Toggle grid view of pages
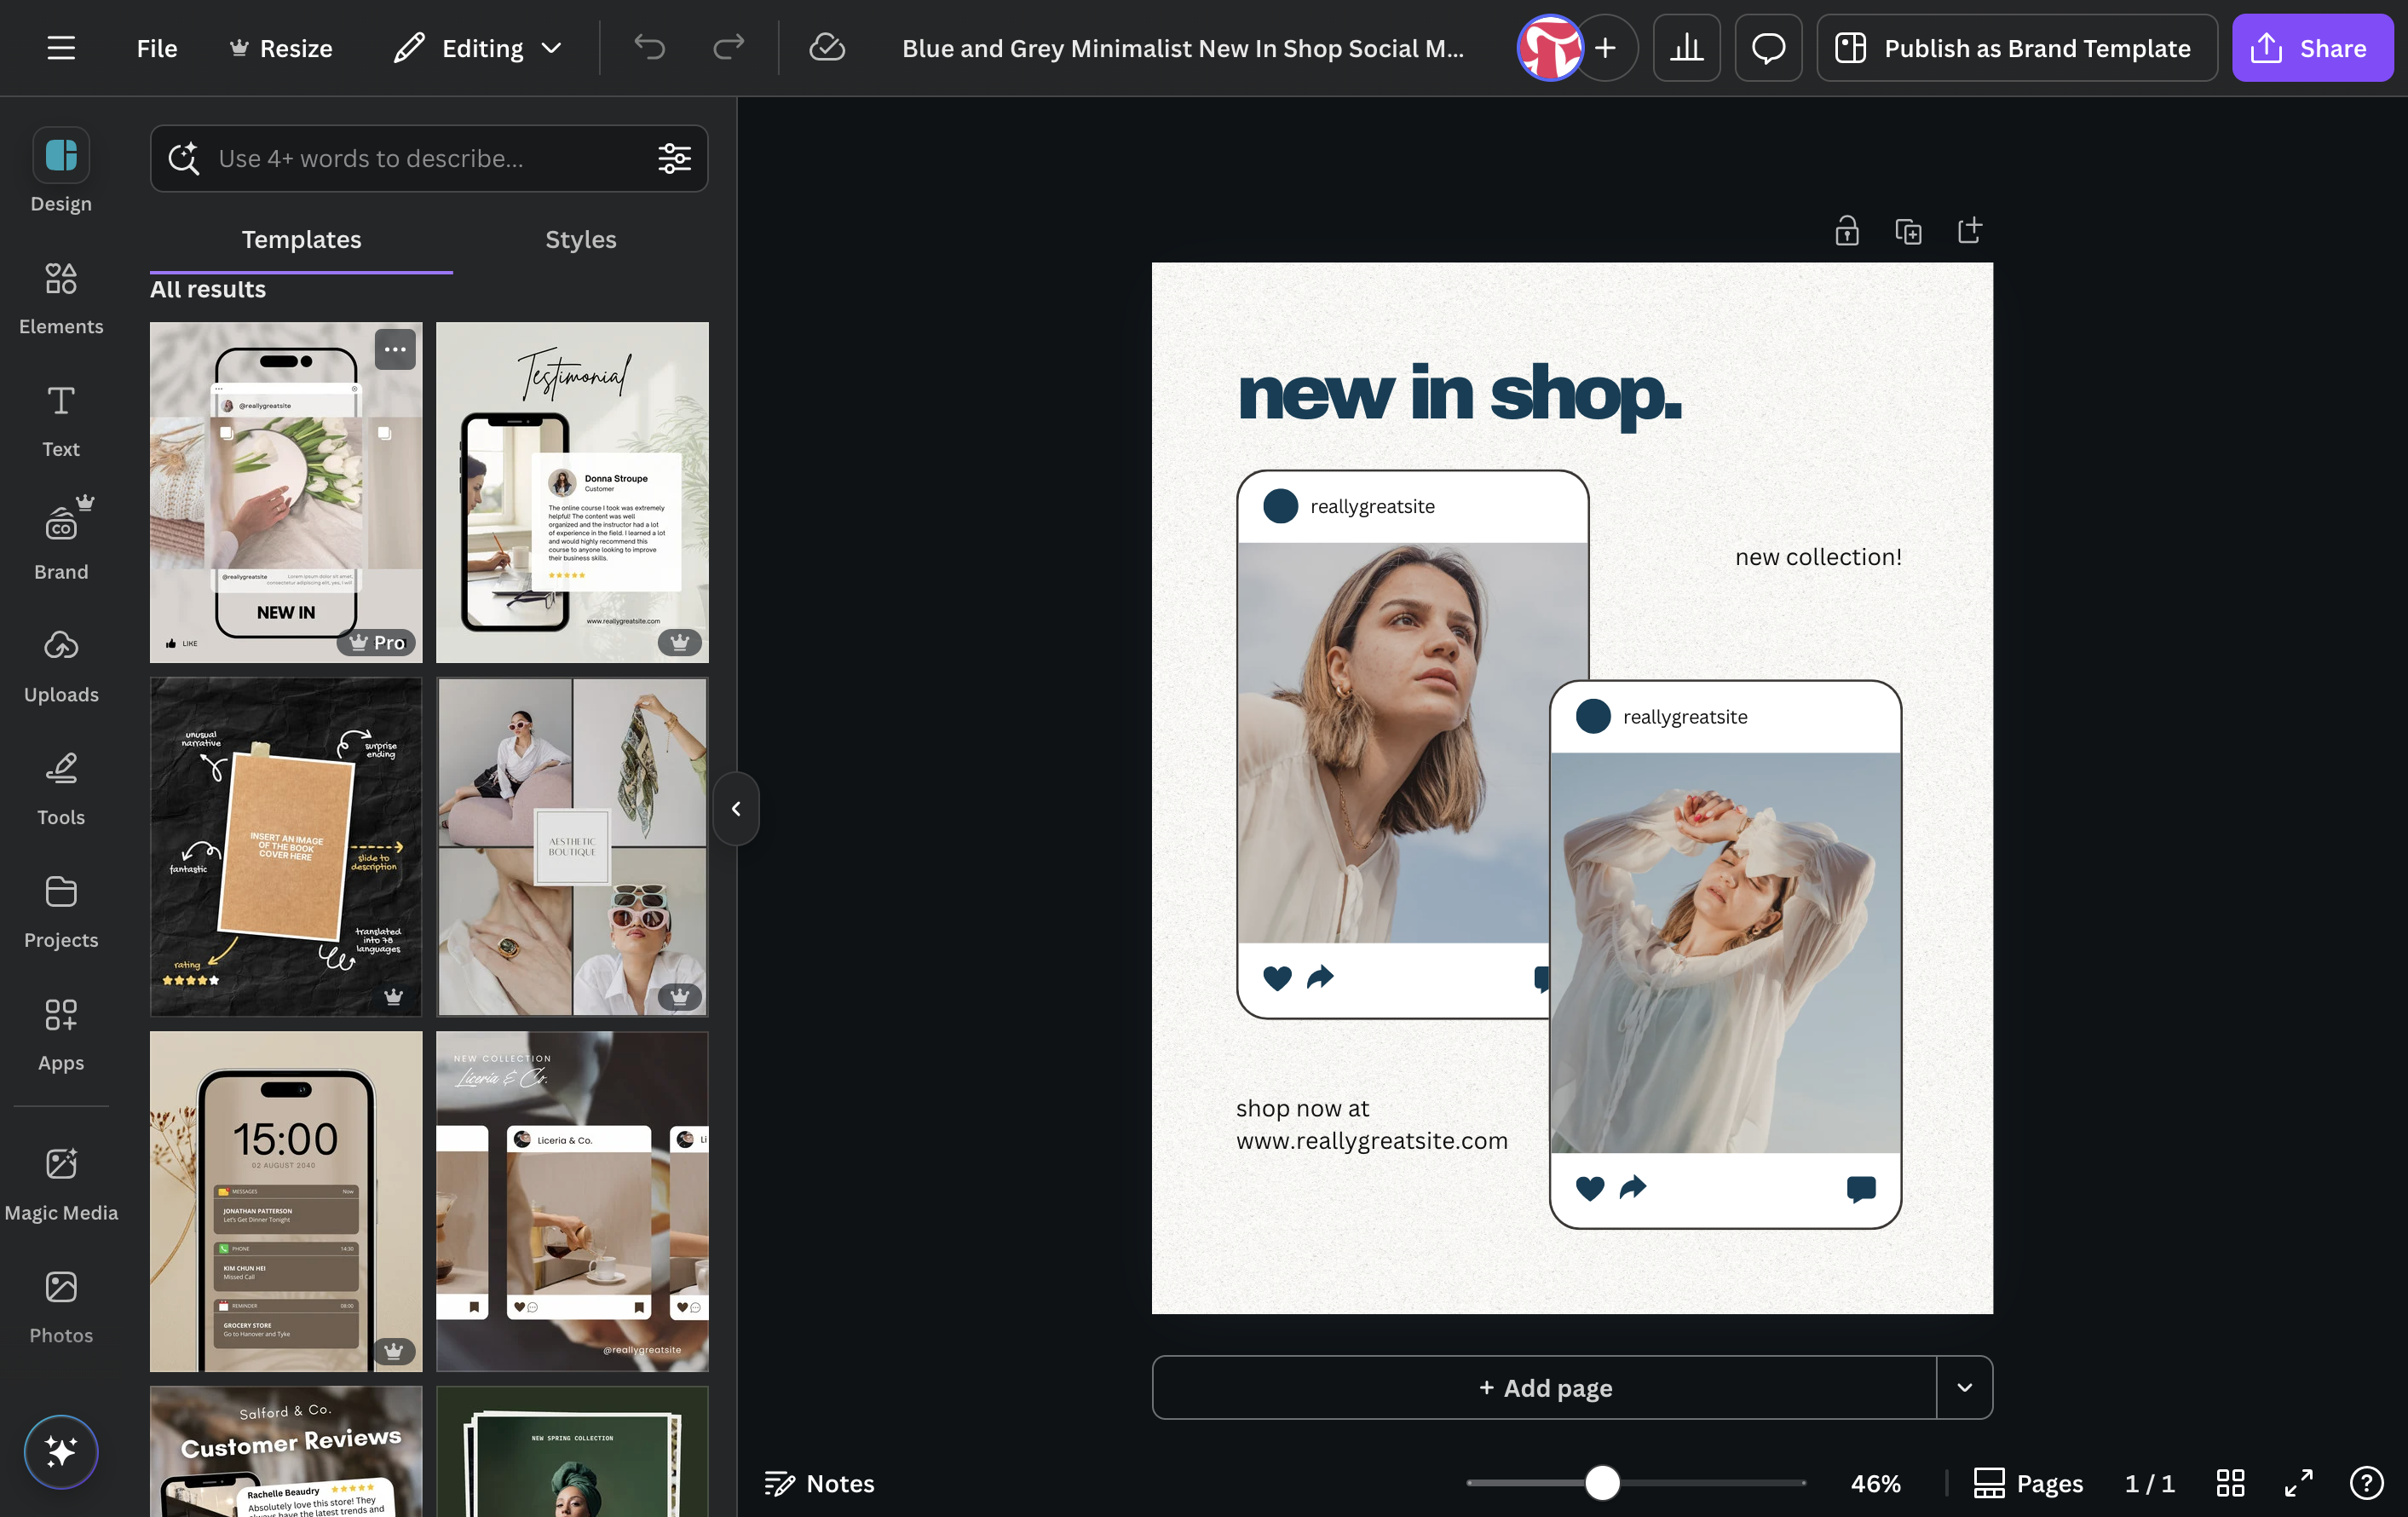This screenshot has width=2408, height=1517. coord(2230,1483)
